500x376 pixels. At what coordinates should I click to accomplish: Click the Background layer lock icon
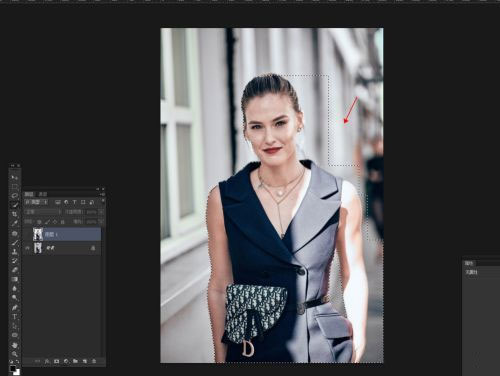pos(93,248)
